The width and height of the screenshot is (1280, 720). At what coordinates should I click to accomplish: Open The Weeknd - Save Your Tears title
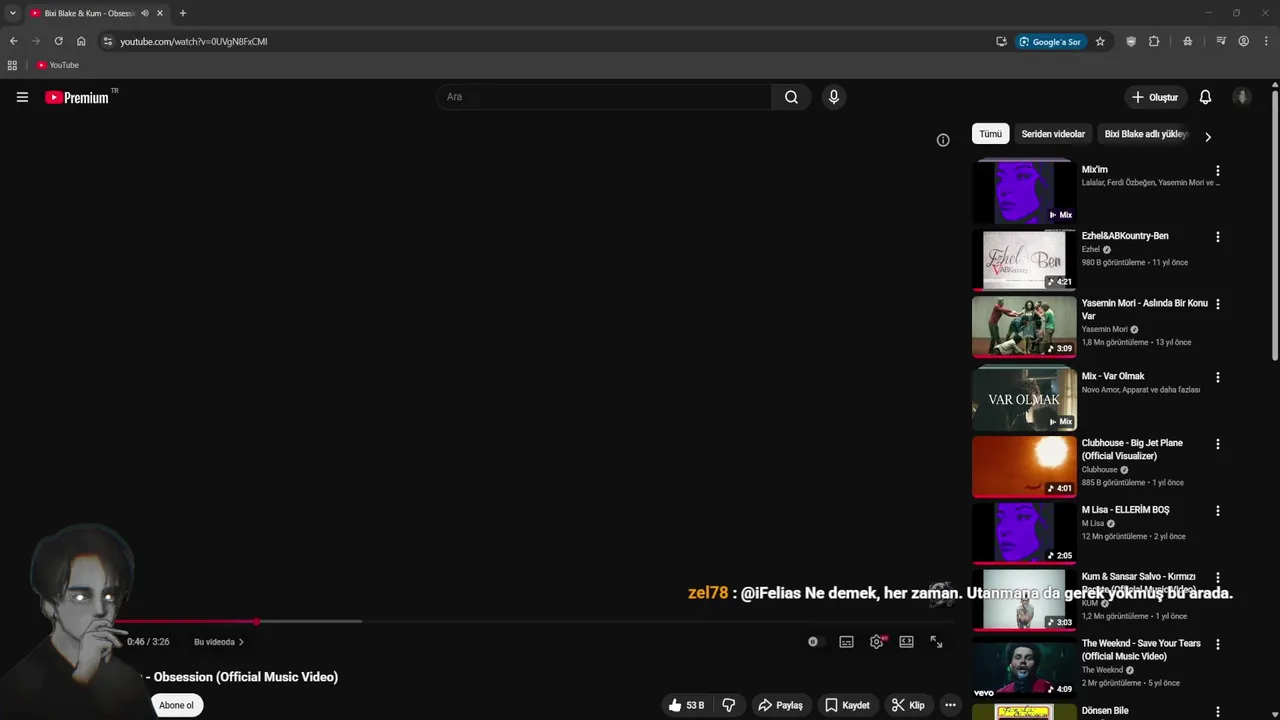coord(1141,650)
